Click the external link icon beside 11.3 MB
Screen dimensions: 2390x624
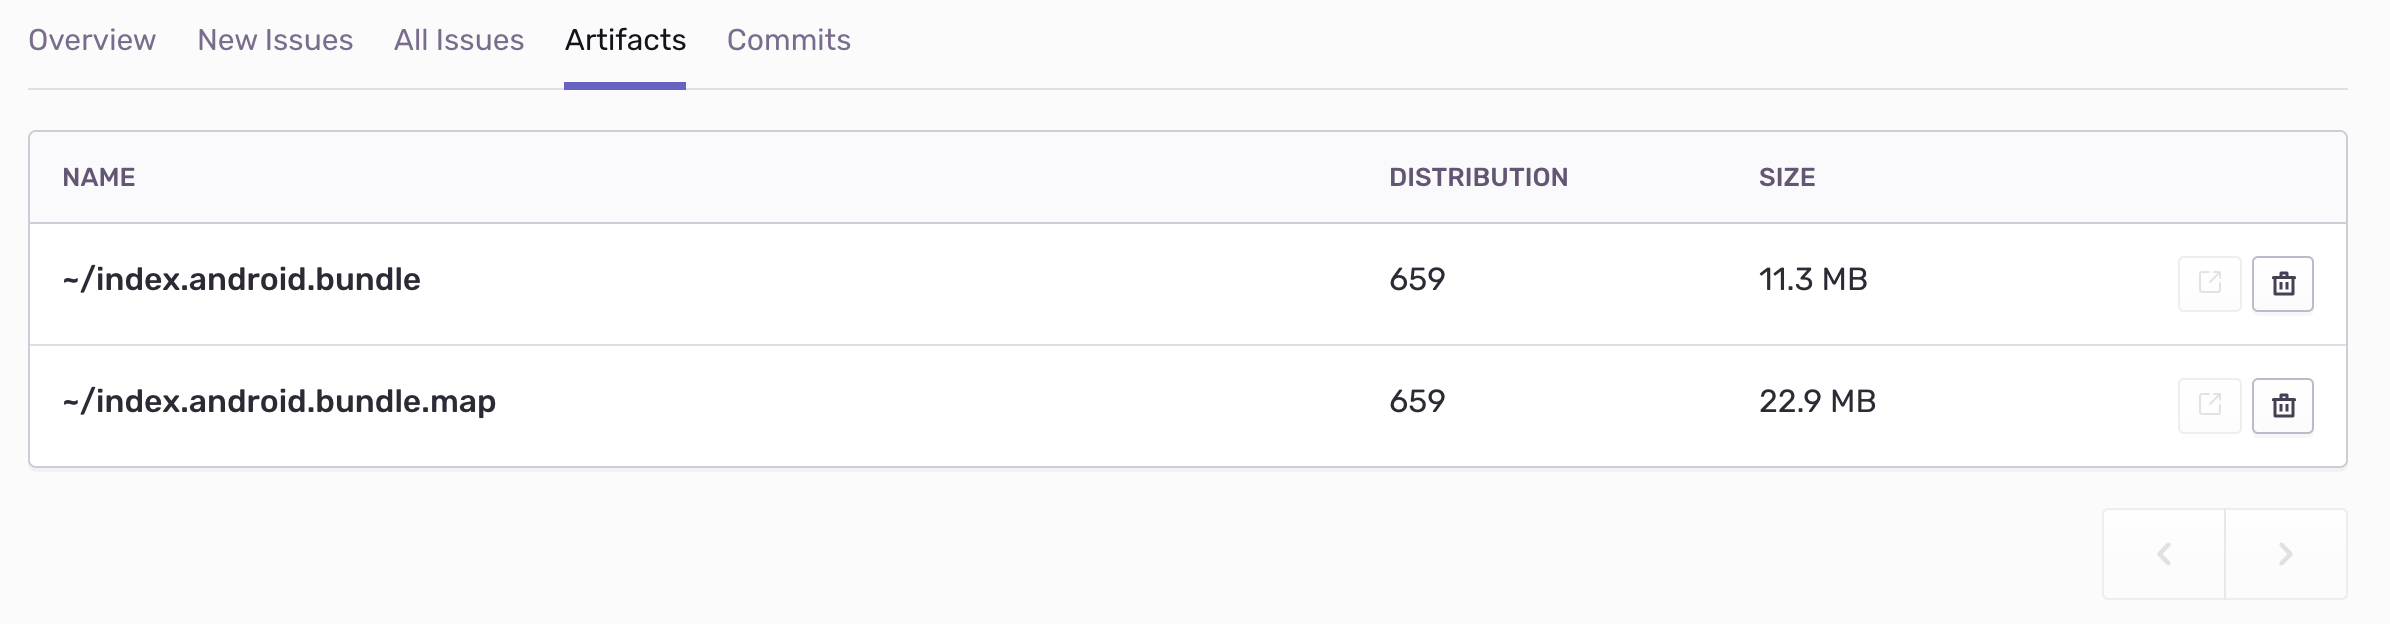pyautogui.click(x=2209, y=283)
